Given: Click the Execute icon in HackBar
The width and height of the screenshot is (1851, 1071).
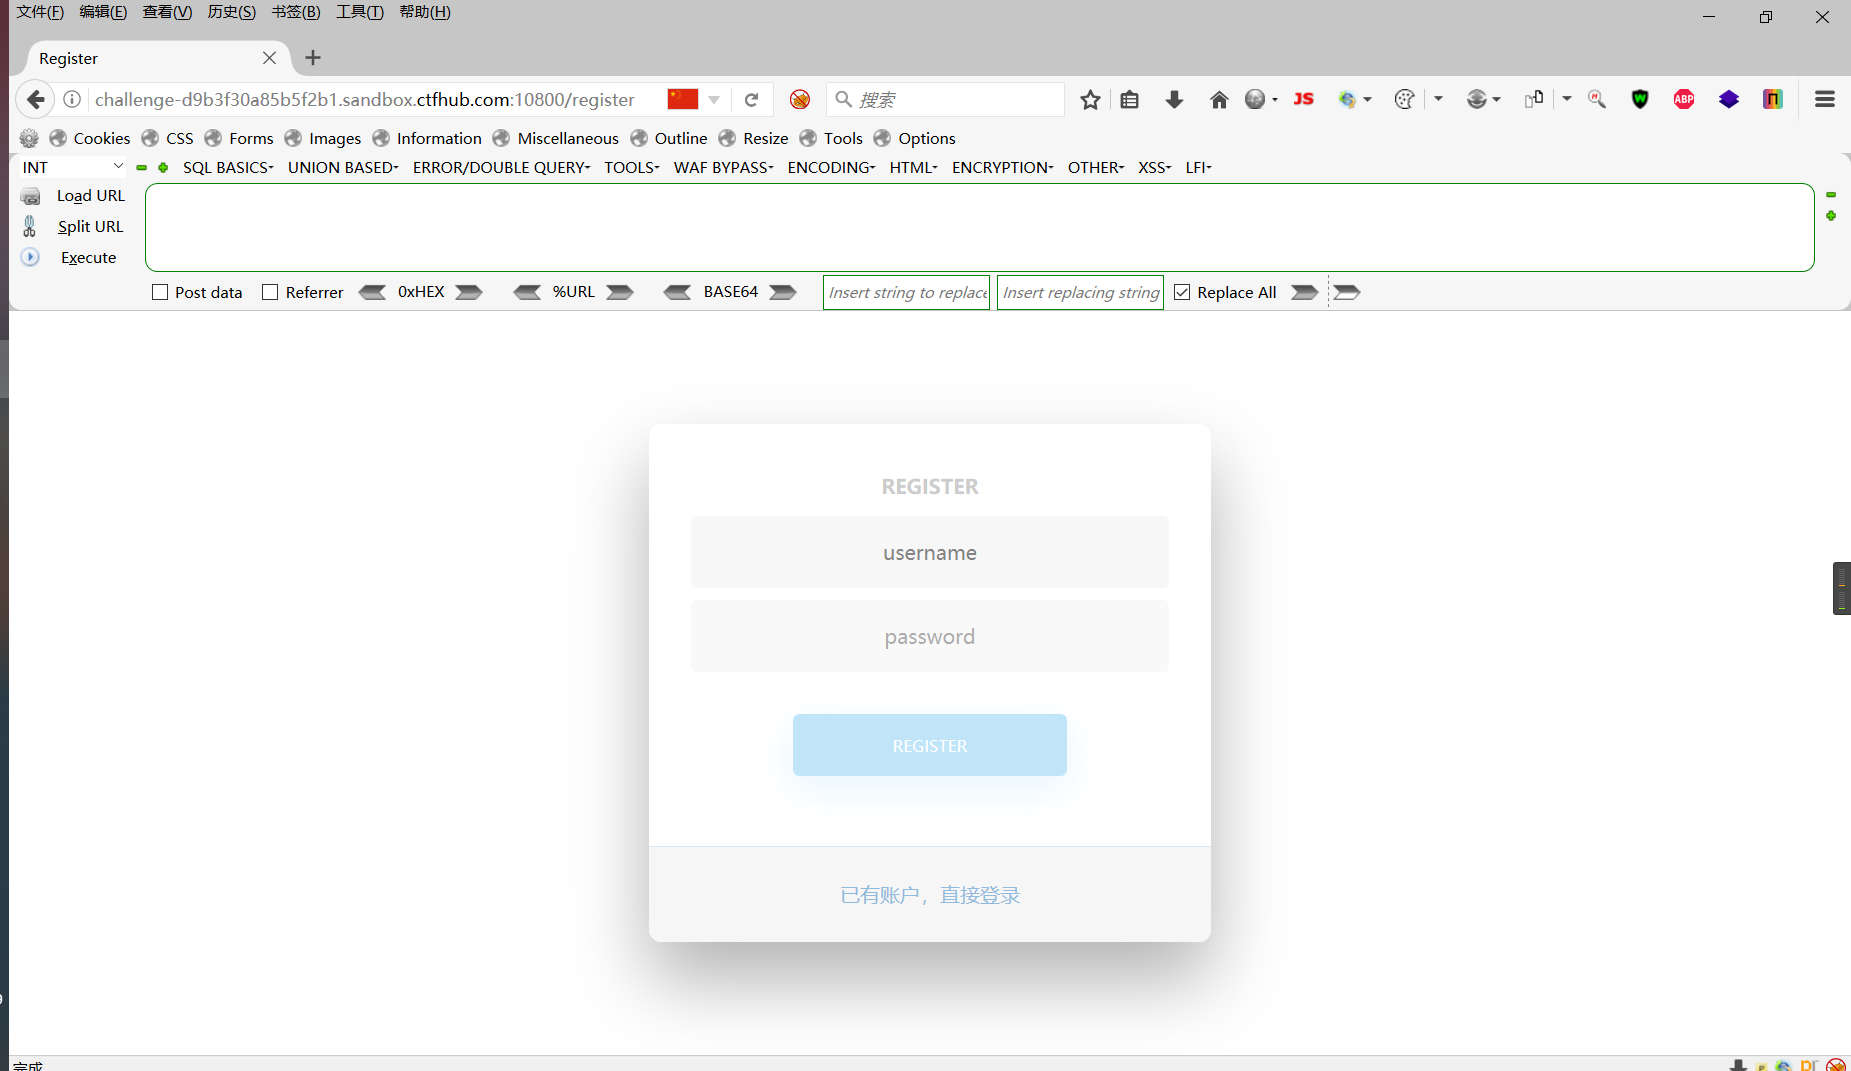Looking at the screenshot, I should coord(30,257).
